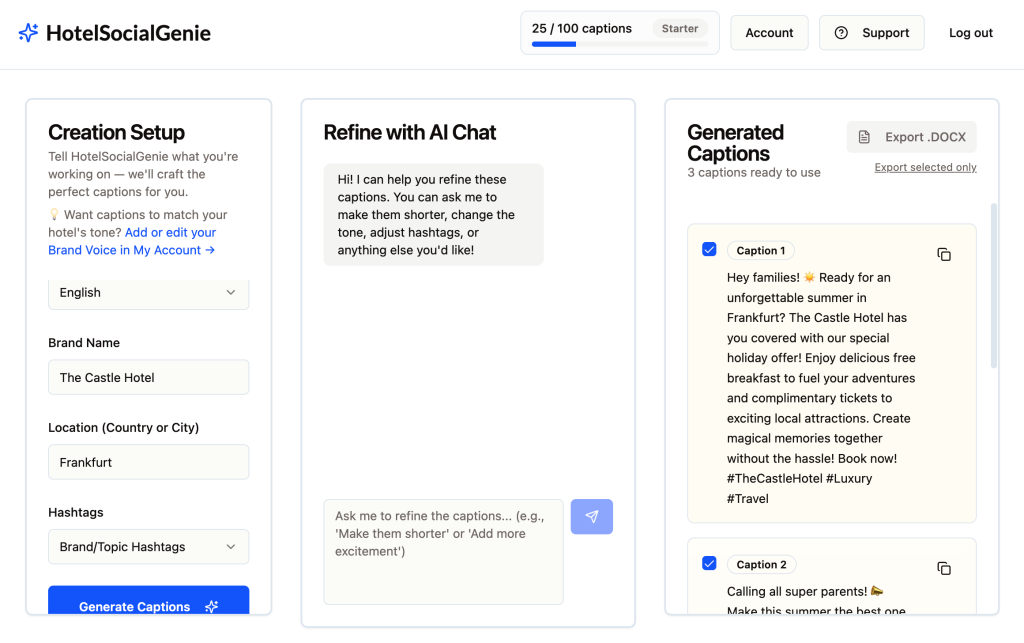Uncheck the Caption 2 checkbox
The width and height of the screenshot is (1024, 643).
(x=709, y=563)
